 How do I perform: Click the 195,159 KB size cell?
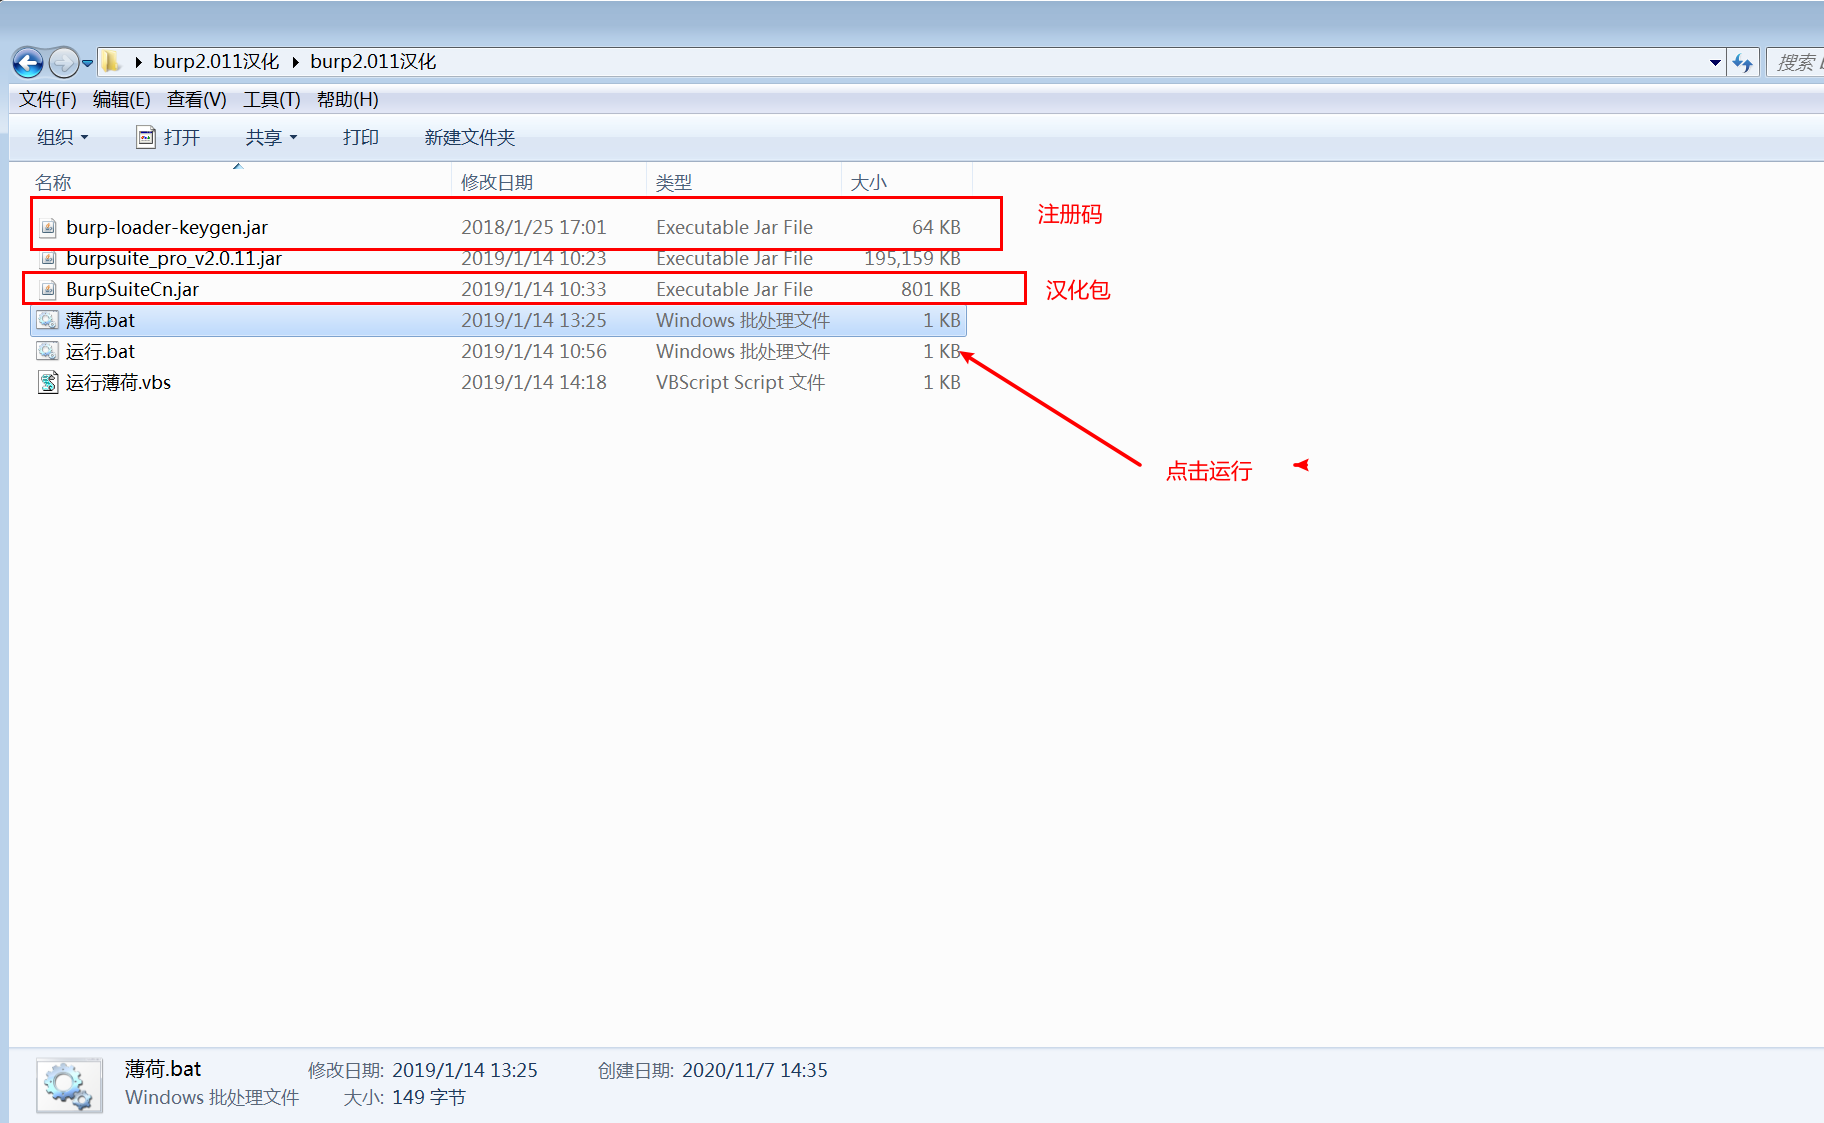tap(912, 258)
